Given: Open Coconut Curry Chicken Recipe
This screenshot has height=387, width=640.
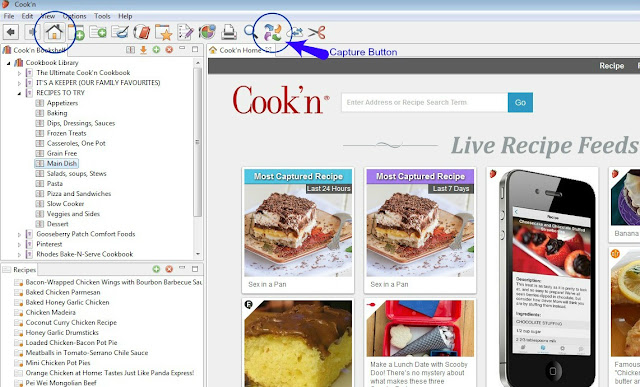Looking at the screenshot, I should [x=71, y=322].
